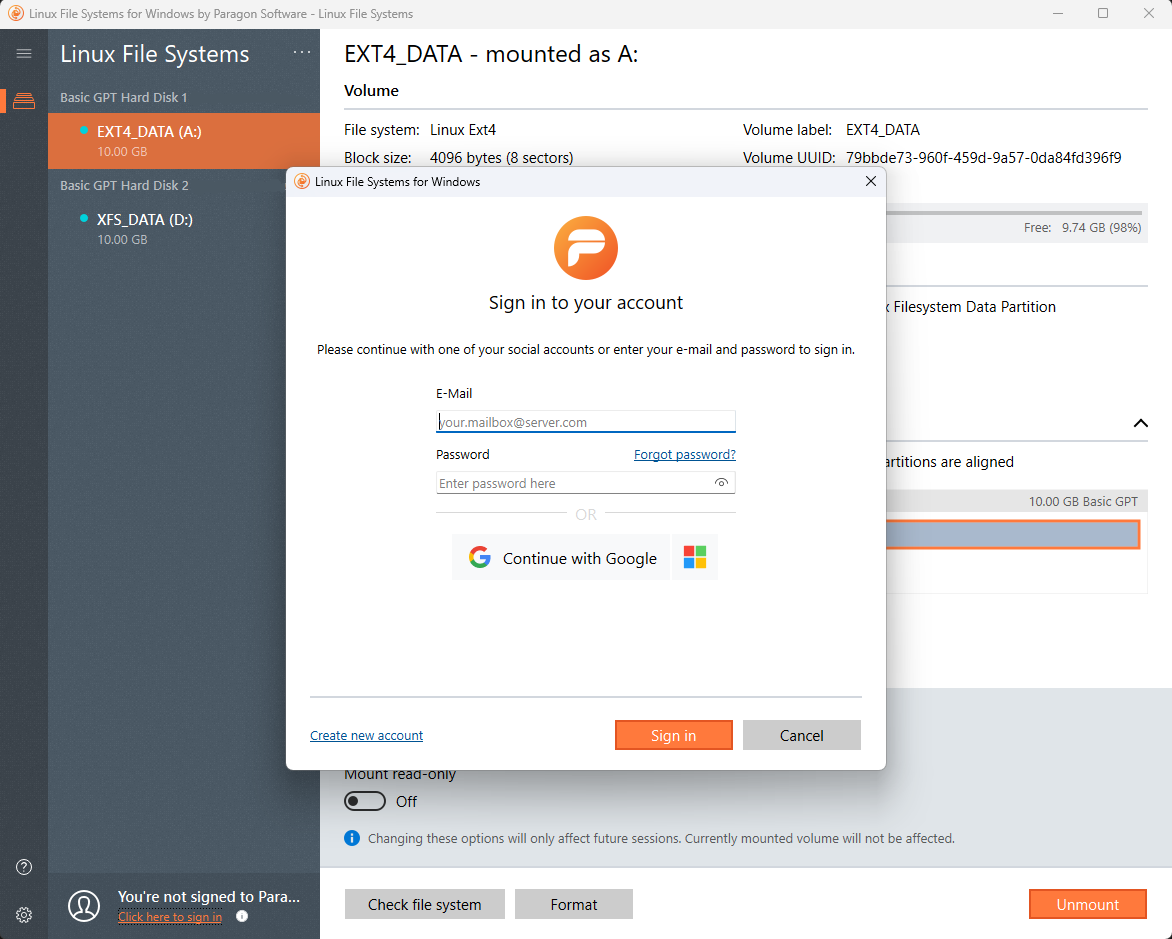Open the Forgot password link
Image resolution: width=1172 pixels, height=939 pixels.
[x=685, y=455]
